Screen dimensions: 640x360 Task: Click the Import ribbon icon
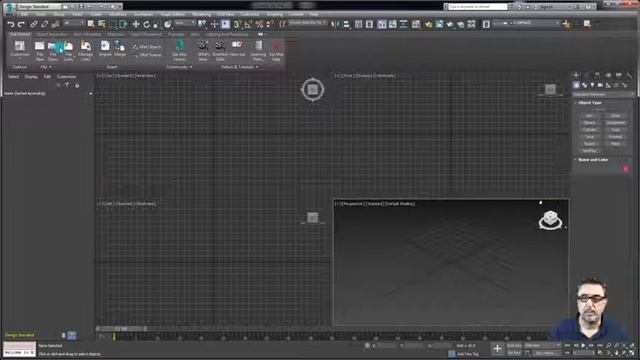[105, 49]
